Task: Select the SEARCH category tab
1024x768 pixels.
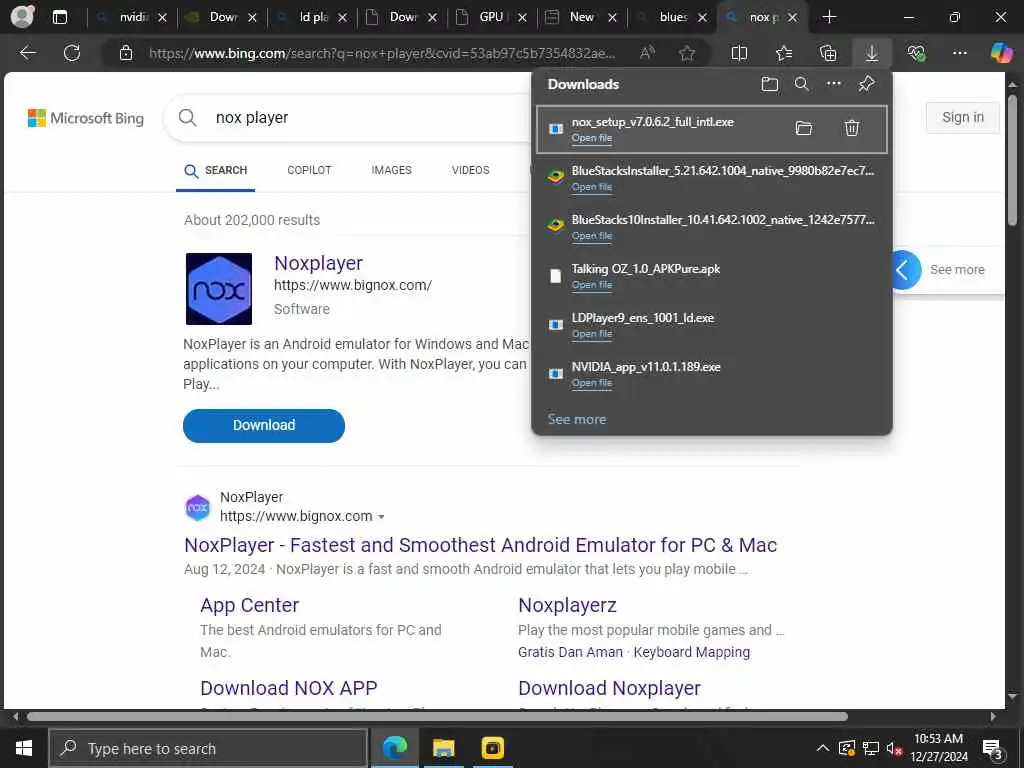Action: (216, 171)
